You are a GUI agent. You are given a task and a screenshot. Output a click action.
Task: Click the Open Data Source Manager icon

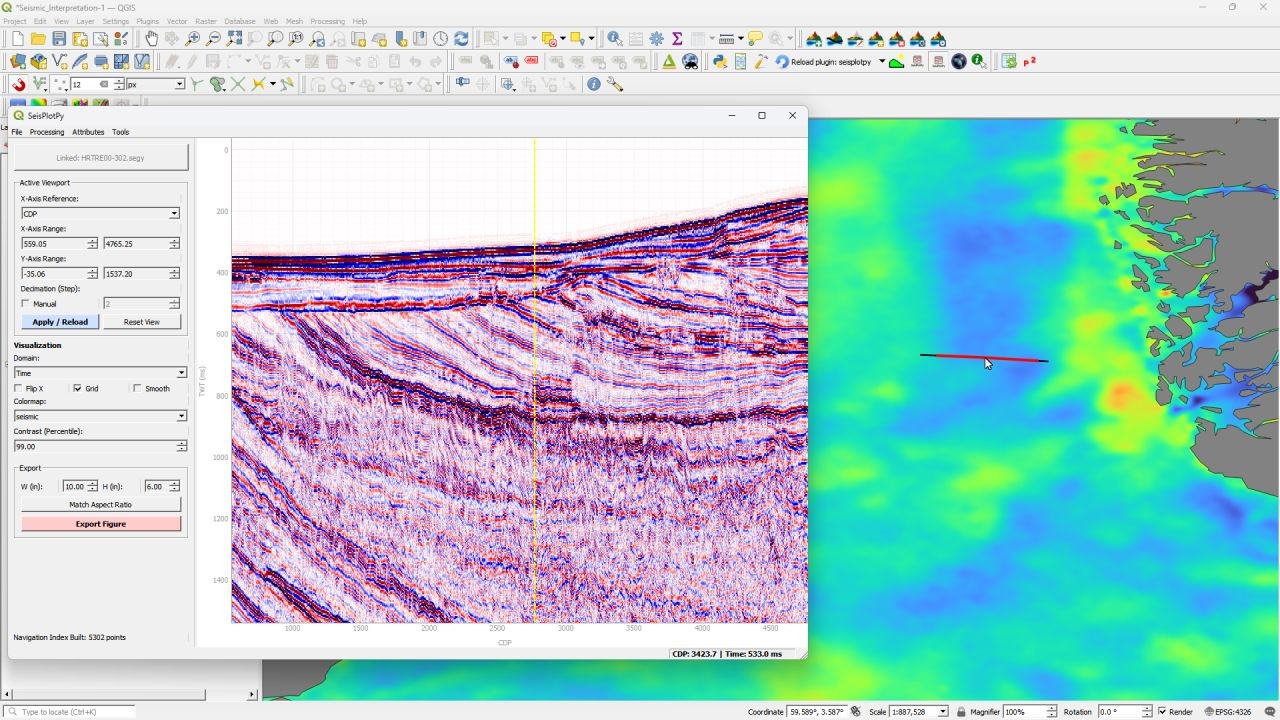tap(18, 62)
